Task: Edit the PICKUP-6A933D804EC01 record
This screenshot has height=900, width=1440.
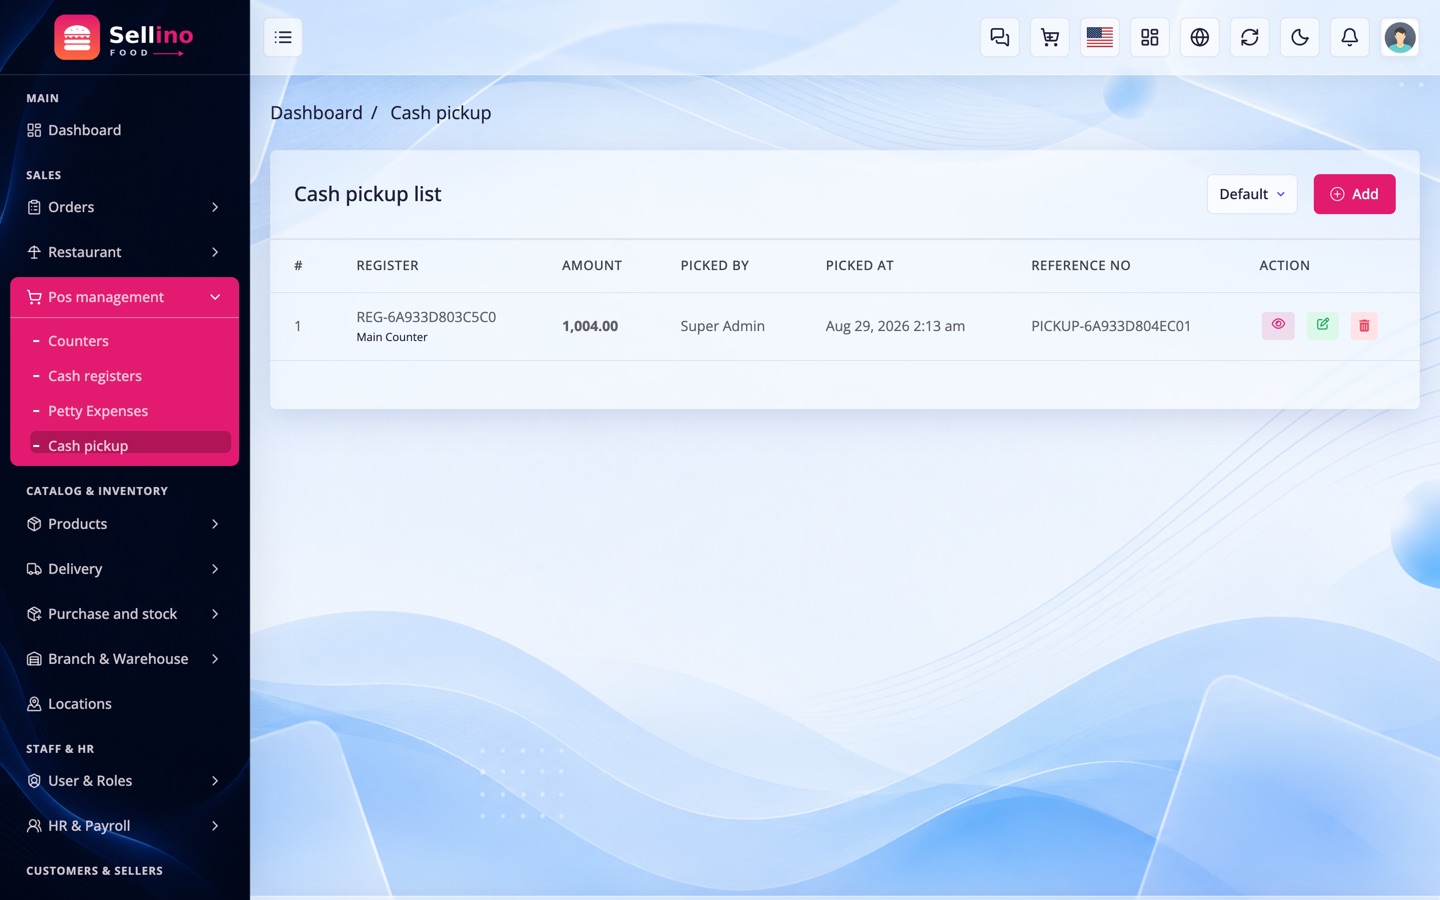Action: pyautogui.click(x=1322, y=325)
